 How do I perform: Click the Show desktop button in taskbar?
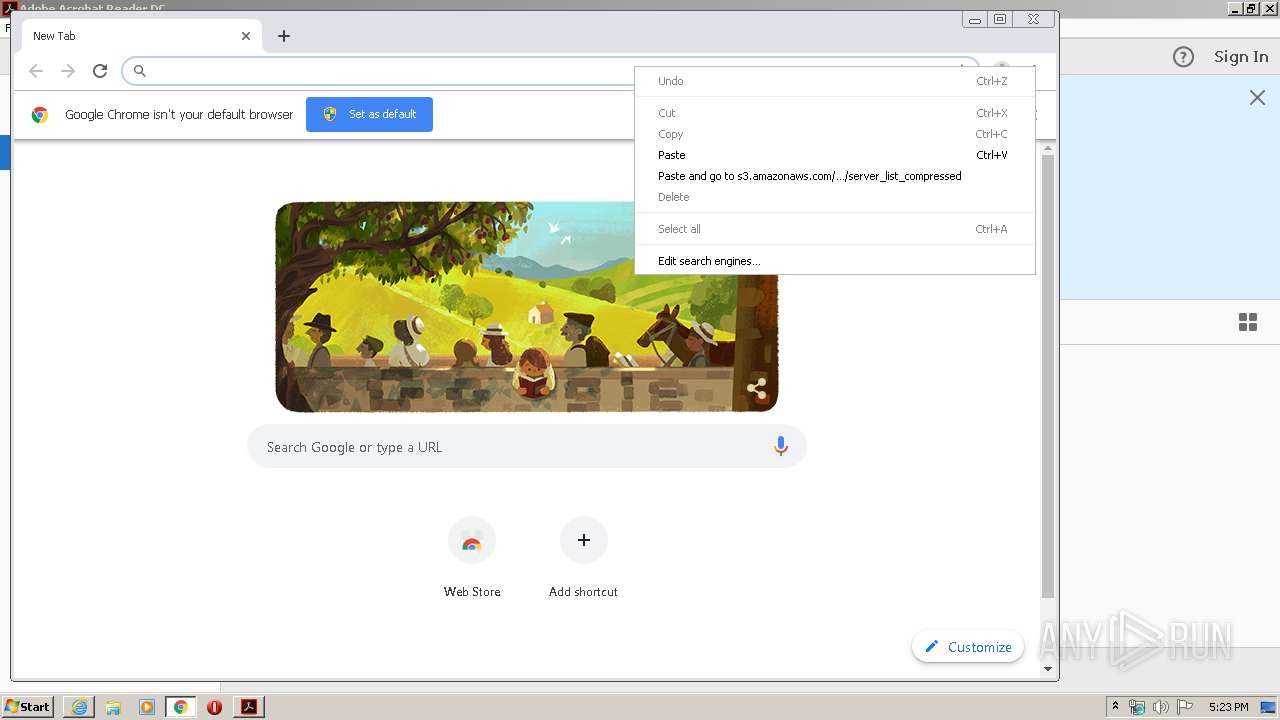[1268, 707]
